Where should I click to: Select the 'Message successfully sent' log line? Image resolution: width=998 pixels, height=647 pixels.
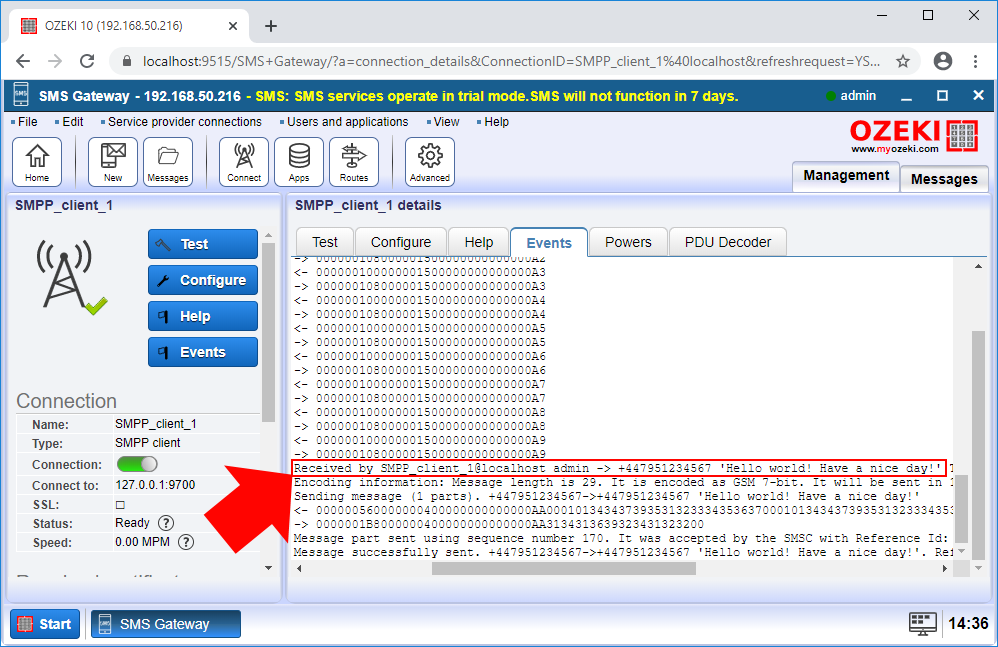(623, 552)
